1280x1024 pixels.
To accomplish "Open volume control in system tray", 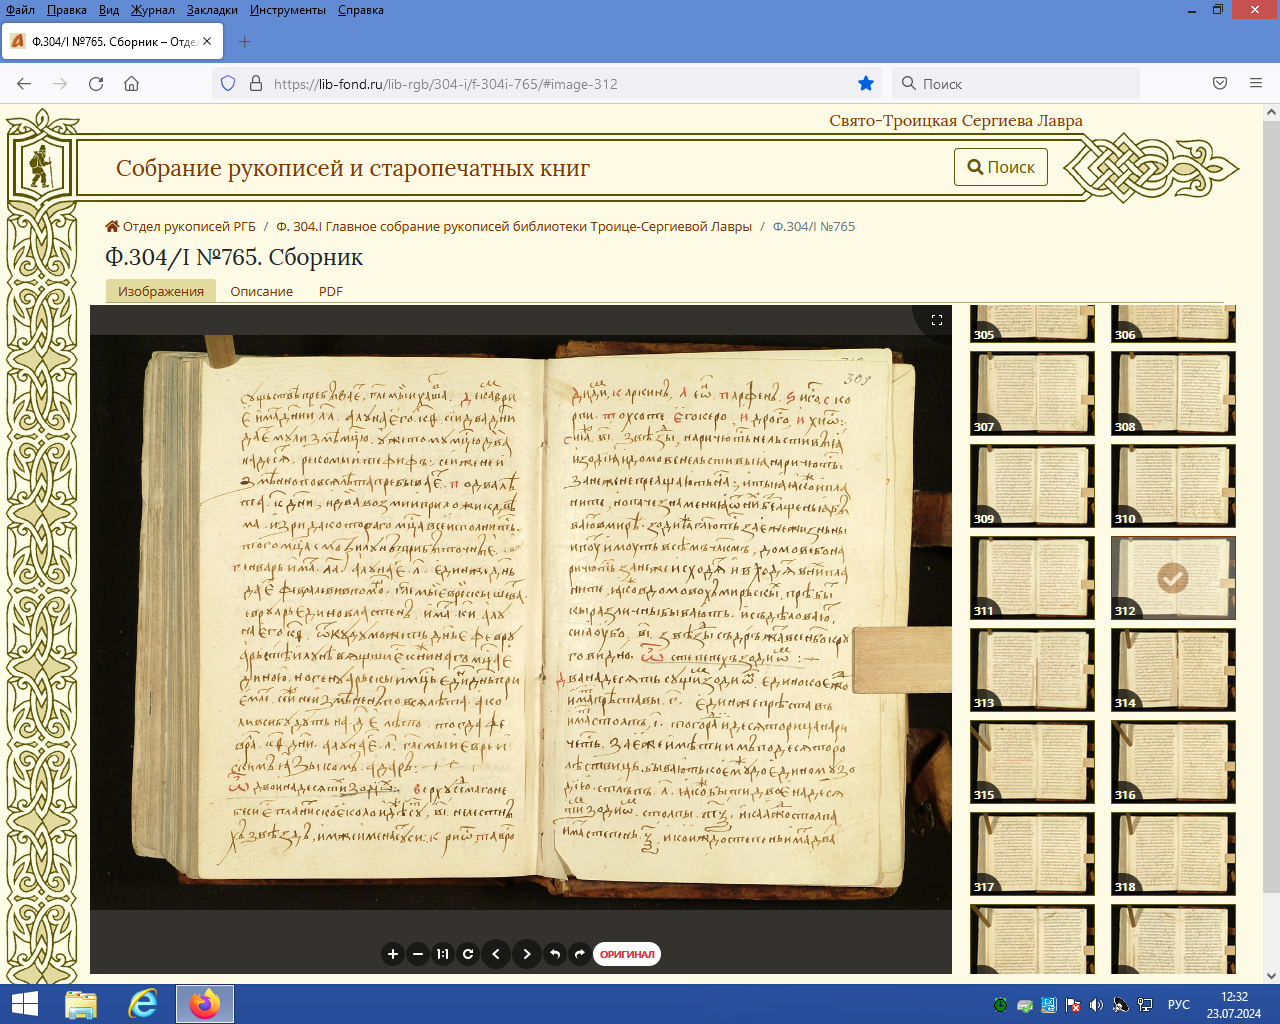I will [x=1097, y=1005].
